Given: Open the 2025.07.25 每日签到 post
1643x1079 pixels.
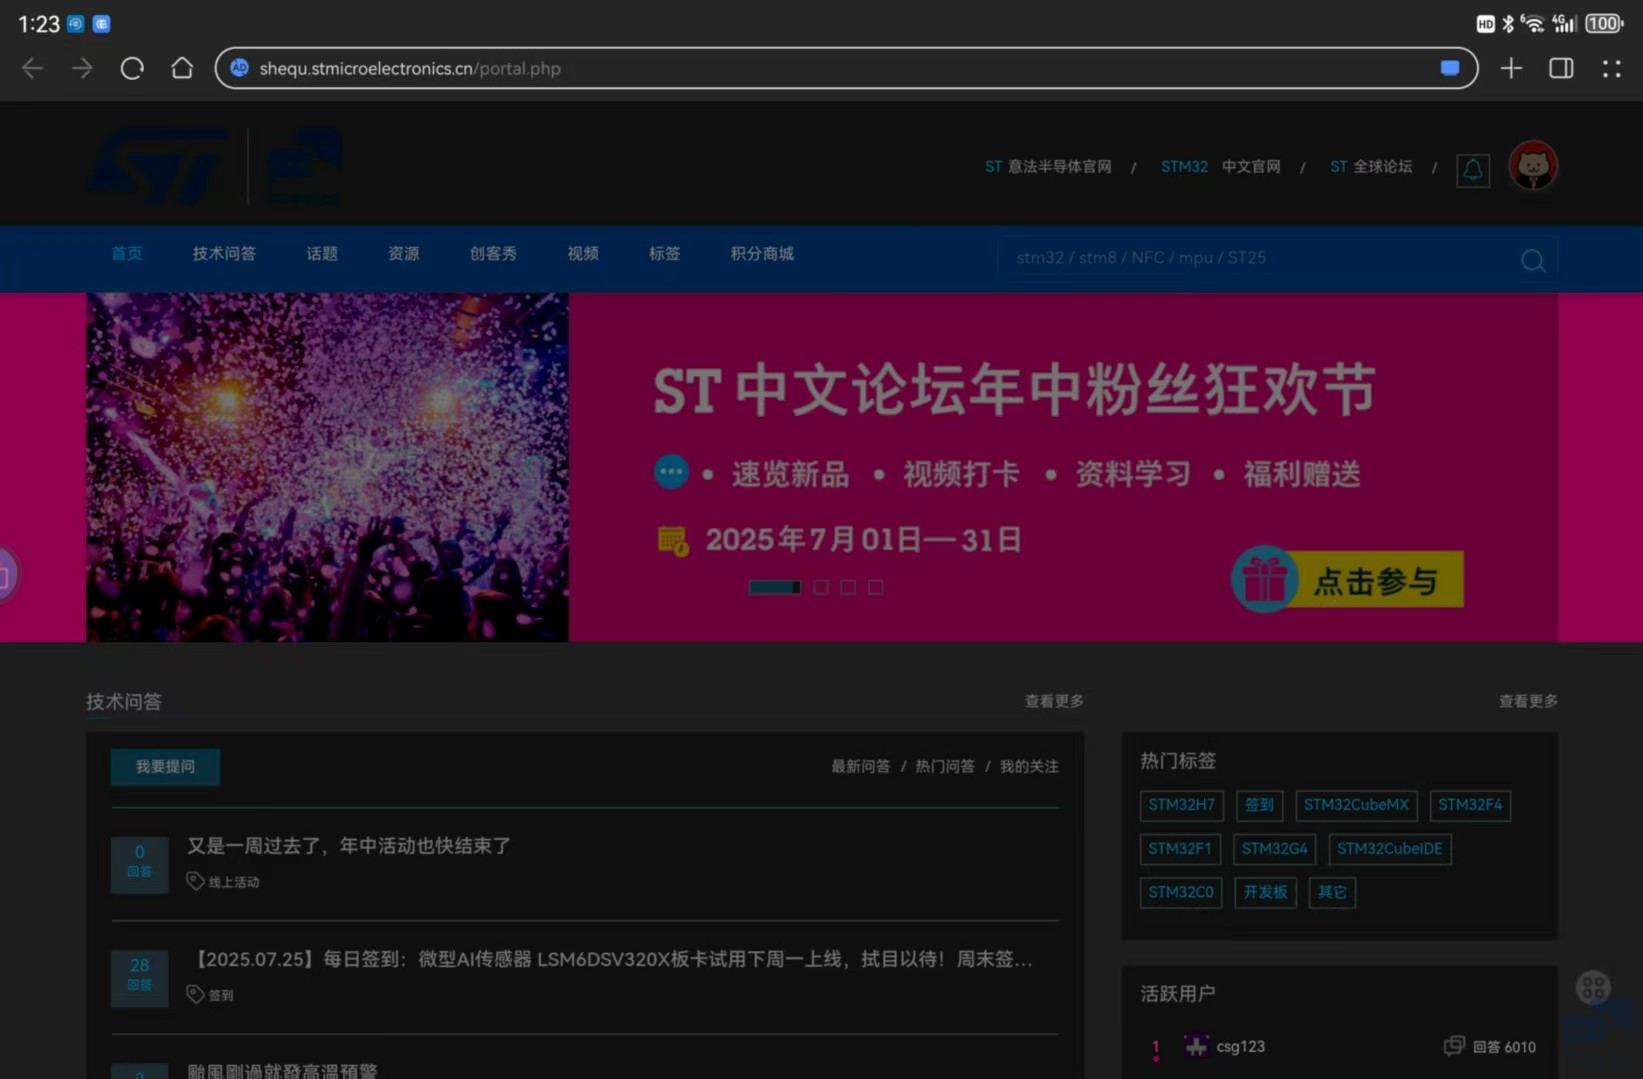Looking at the screenshot, I should tap(610, 959).
